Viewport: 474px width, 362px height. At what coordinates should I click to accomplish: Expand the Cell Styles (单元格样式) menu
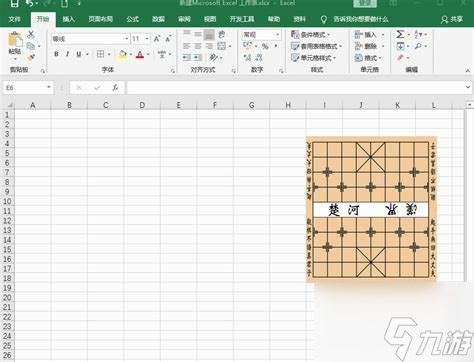pos(314,58)
